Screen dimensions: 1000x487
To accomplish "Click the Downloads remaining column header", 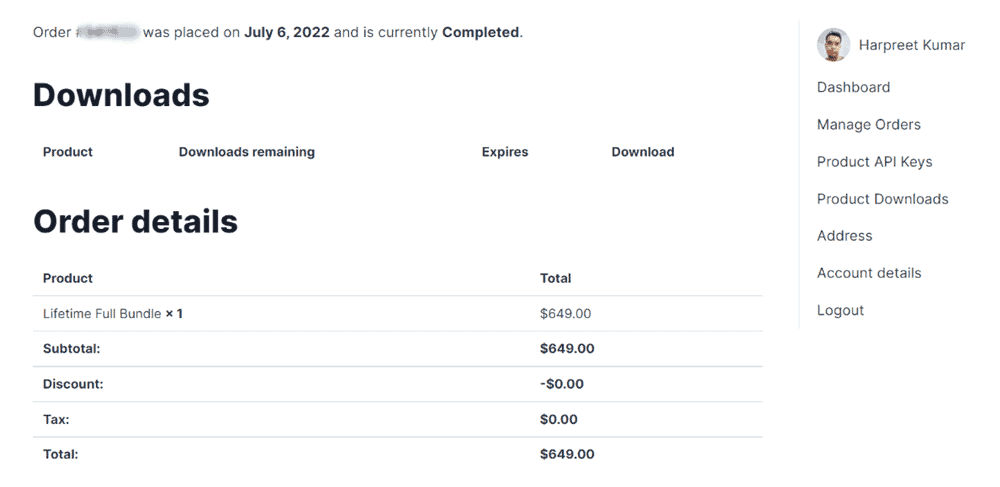I will pos(246,152).
